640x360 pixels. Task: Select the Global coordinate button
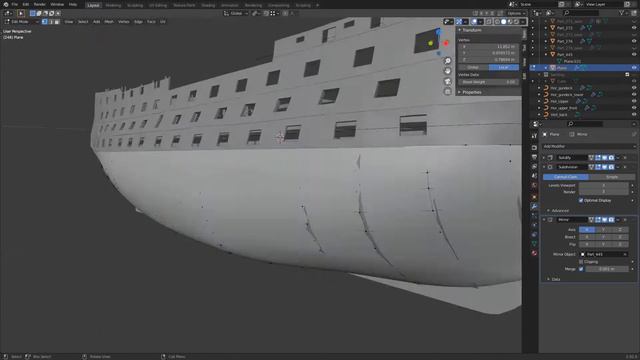pos(473,67)
